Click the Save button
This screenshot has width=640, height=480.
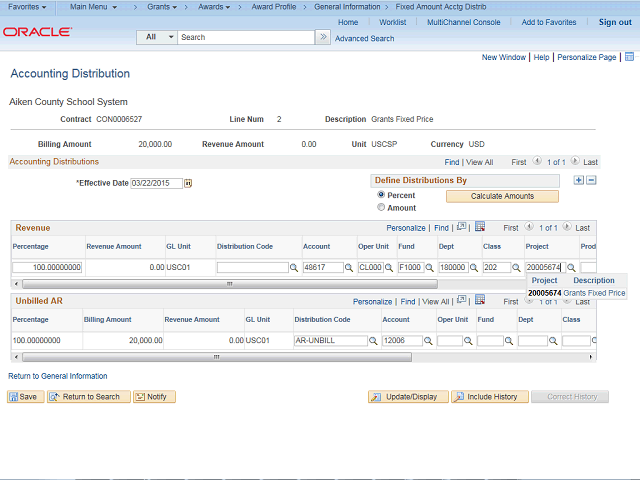point(26,397)
